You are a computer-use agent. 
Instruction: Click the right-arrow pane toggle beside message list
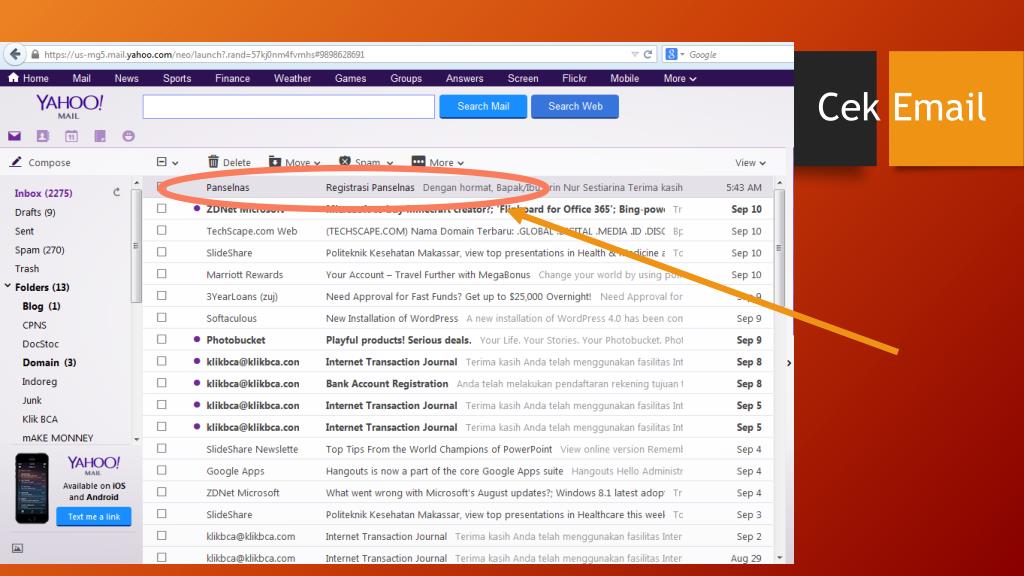click(789, 363)
